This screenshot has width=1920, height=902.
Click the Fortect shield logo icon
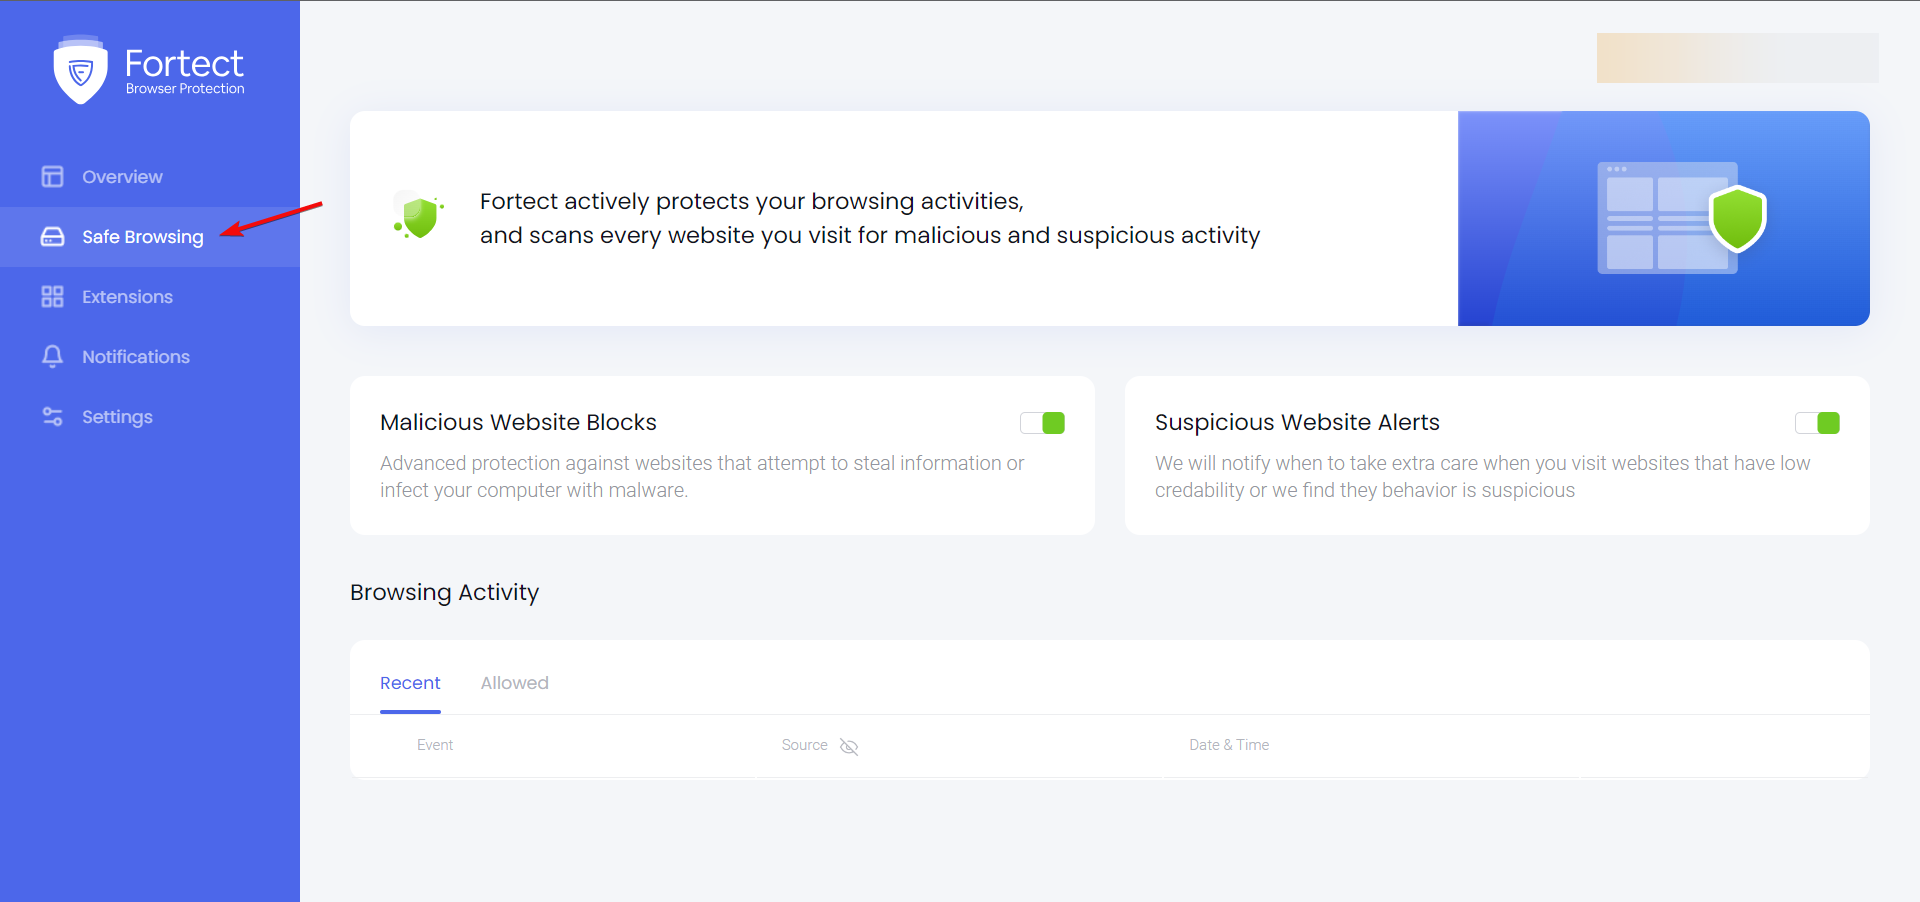(80, 70)
